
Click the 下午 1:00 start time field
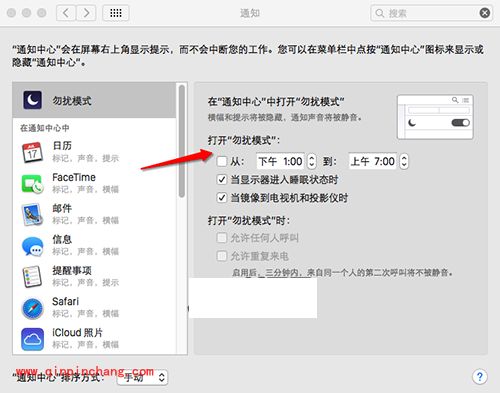pos(281,161)
